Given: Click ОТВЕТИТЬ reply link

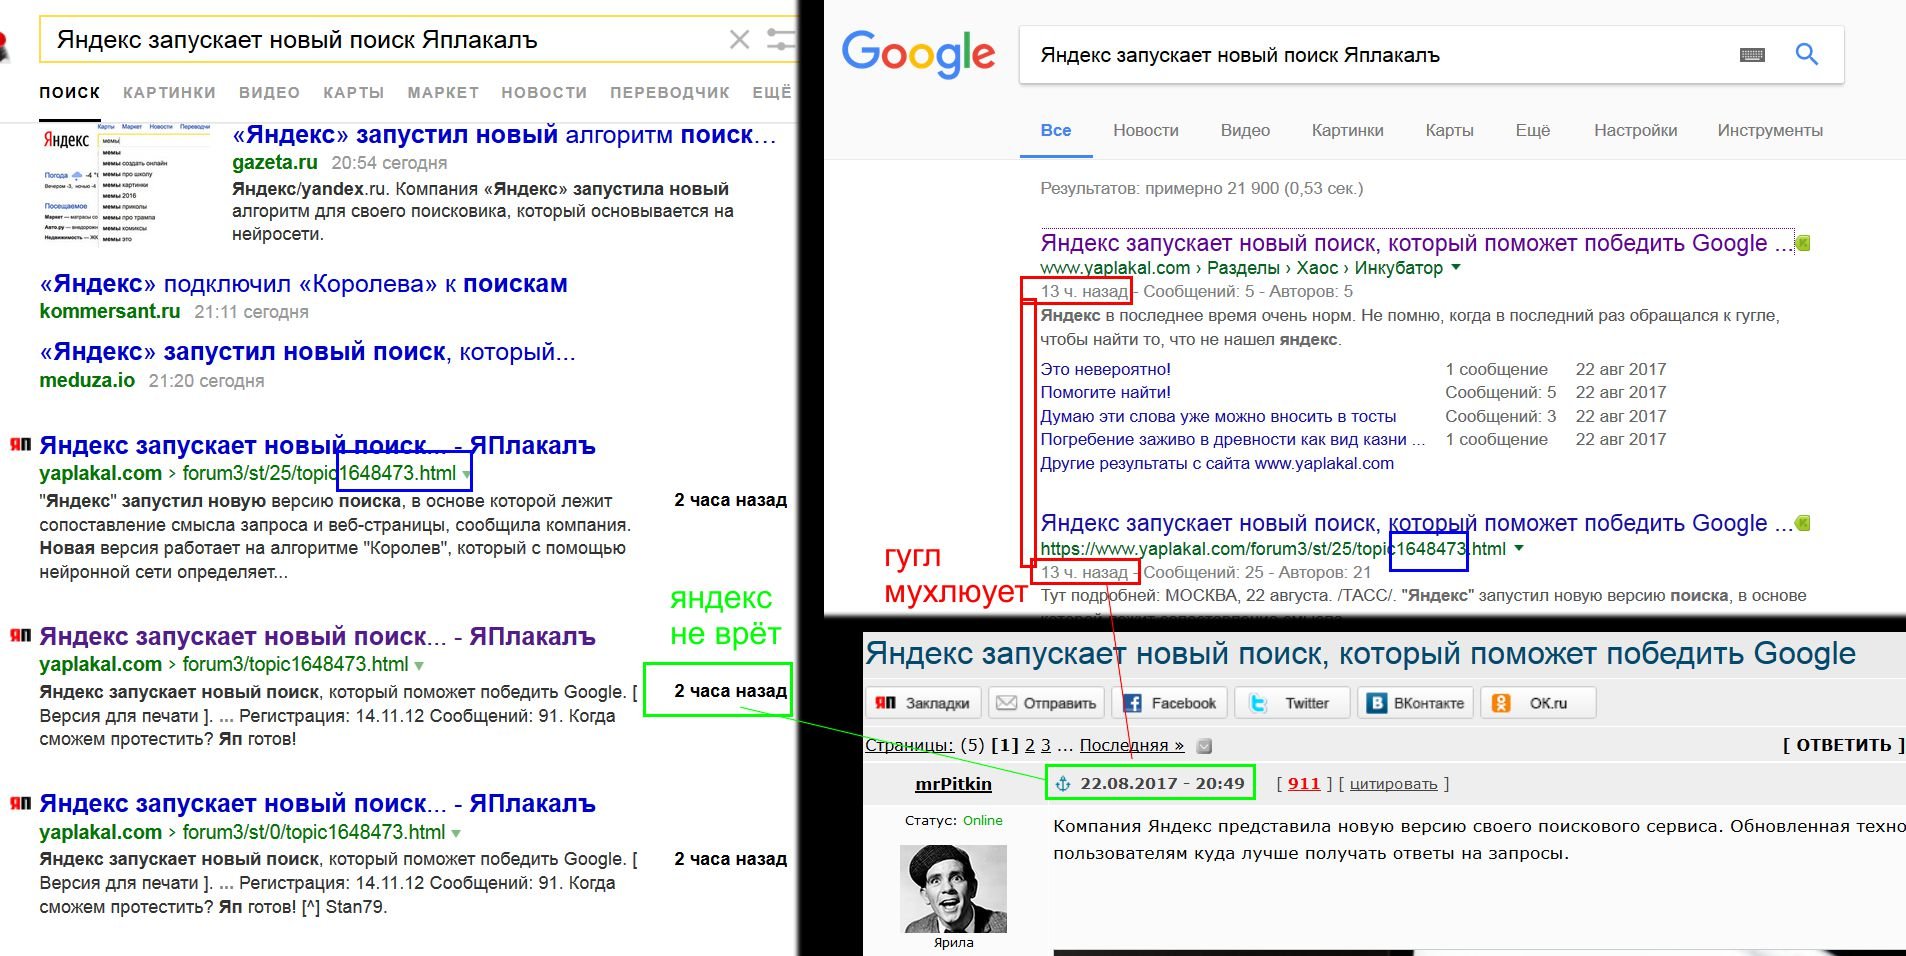Looking at the screenshot, I should (1844, 745).
